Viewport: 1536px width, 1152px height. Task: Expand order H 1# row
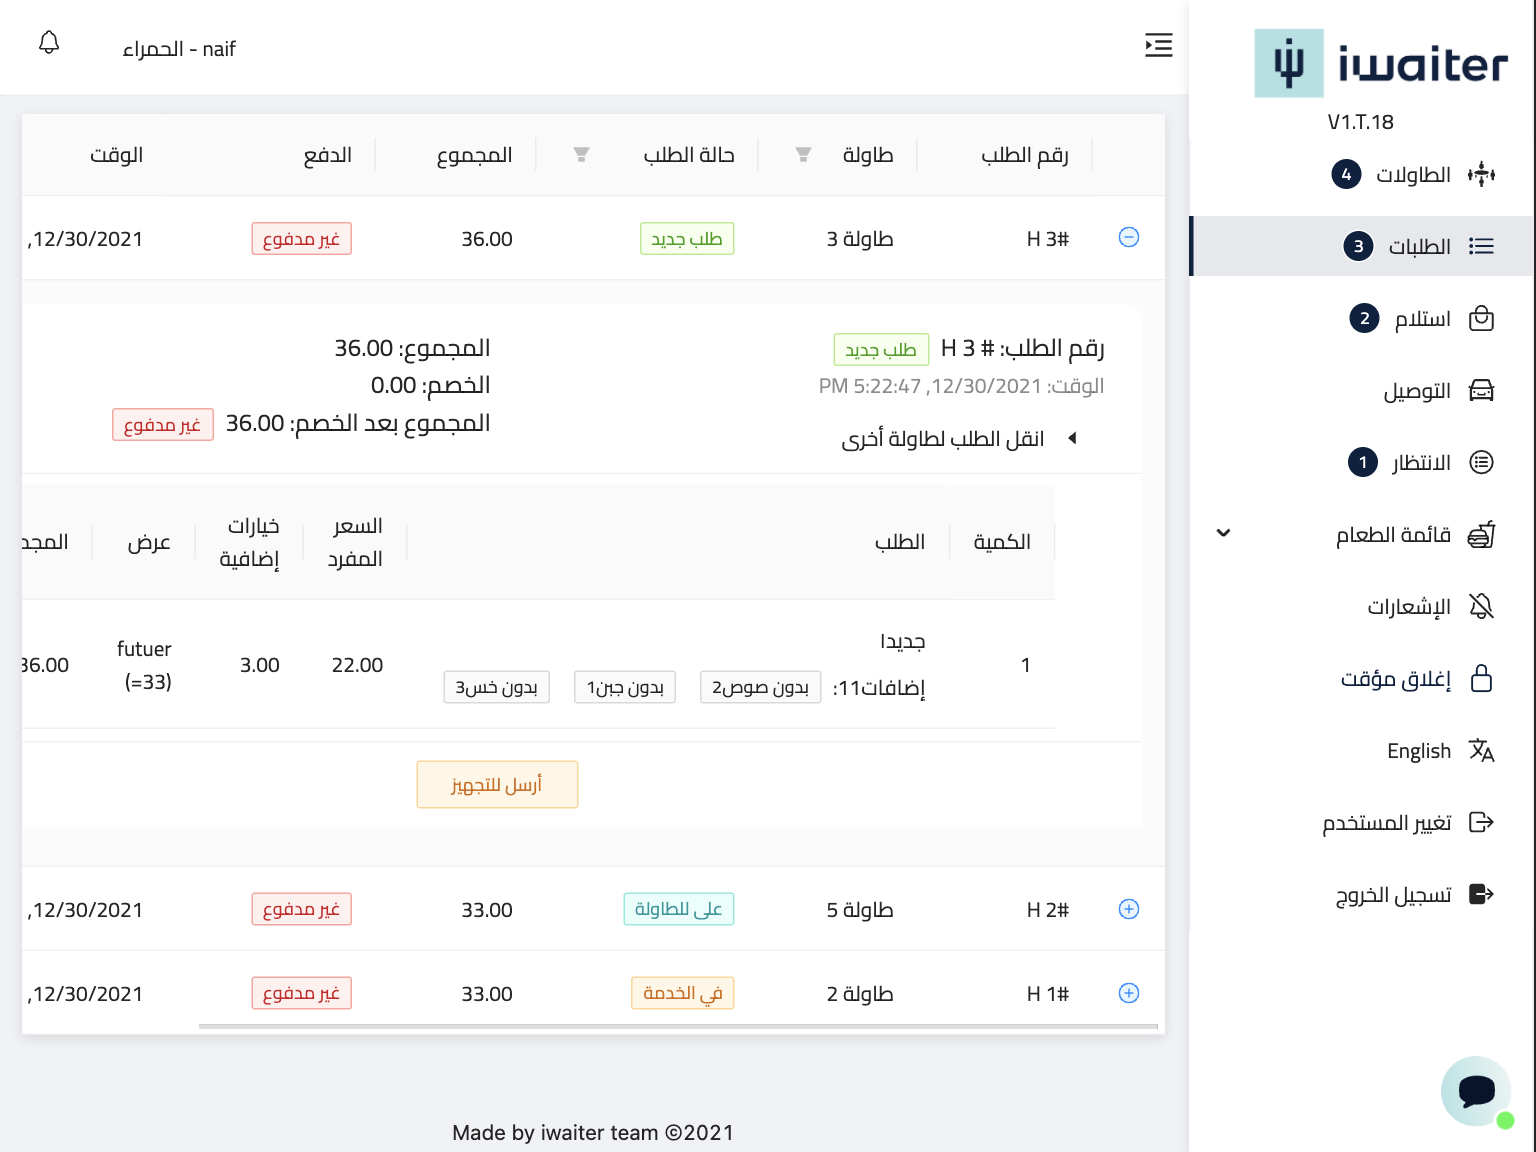1128,993
